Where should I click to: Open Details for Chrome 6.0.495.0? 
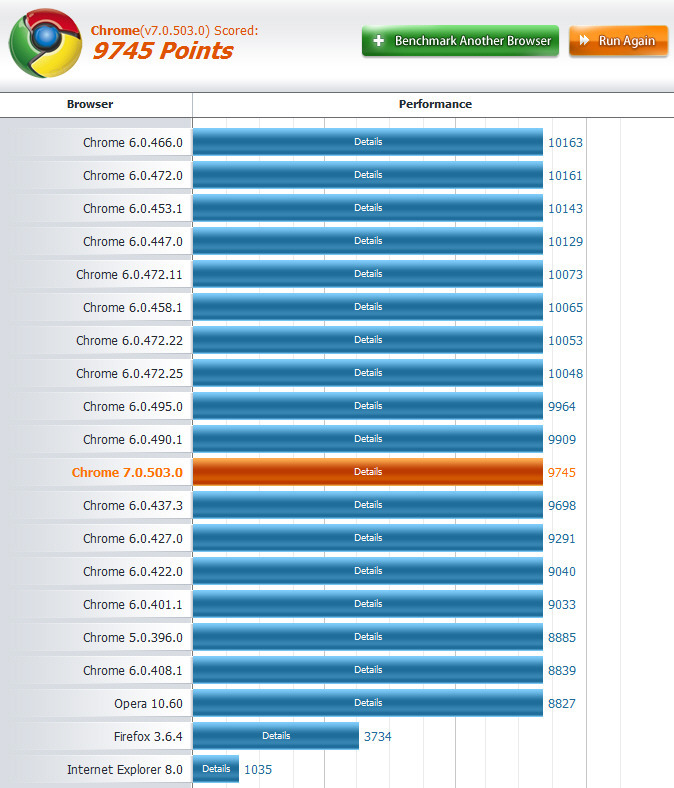368,406
